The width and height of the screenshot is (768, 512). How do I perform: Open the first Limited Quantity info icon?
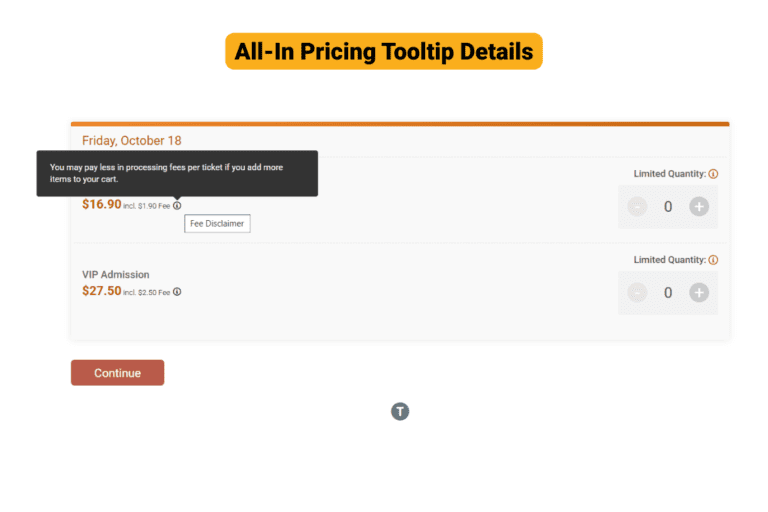tap(713, 174)
